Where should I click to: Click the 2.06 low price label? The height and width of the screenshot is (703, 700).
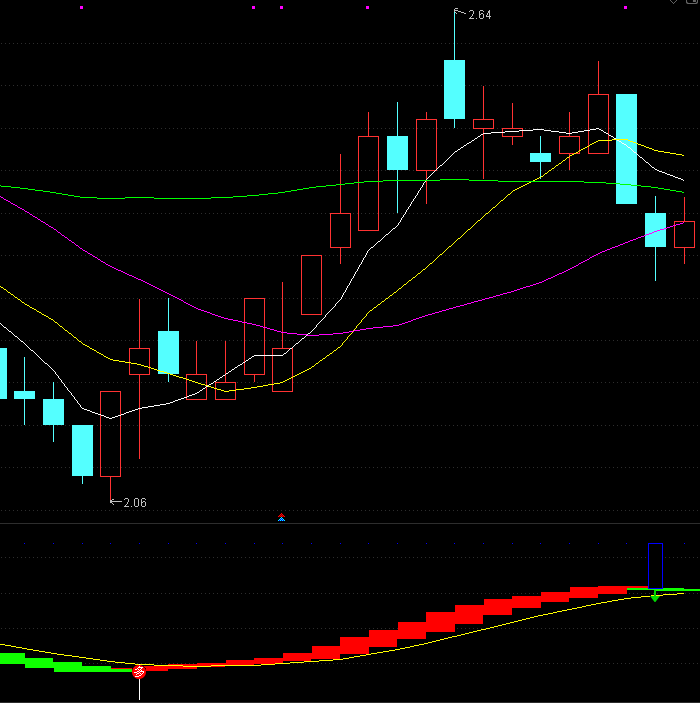tap(135, 503)
